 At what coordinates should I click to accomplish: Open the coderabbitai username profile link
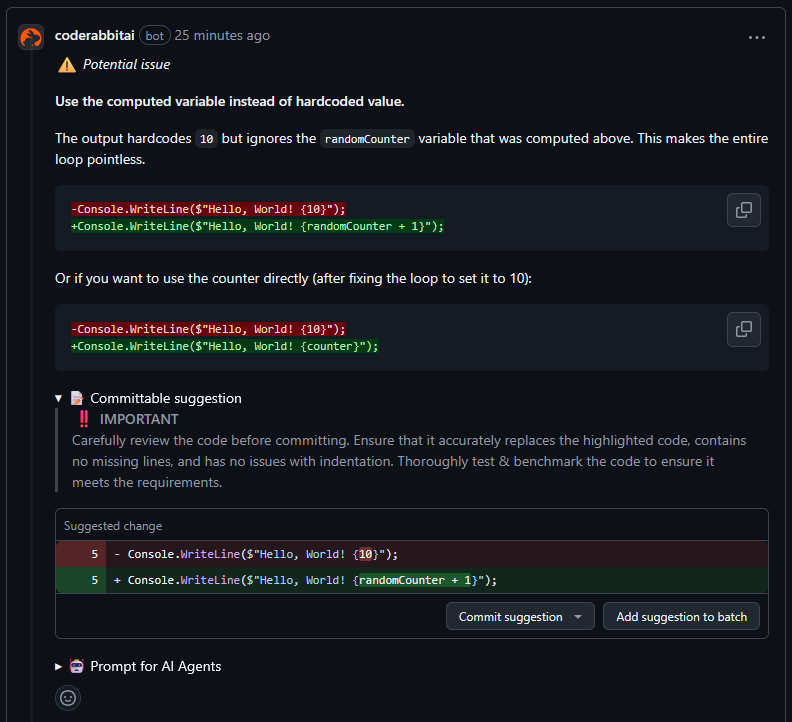(x=94, y=35)
